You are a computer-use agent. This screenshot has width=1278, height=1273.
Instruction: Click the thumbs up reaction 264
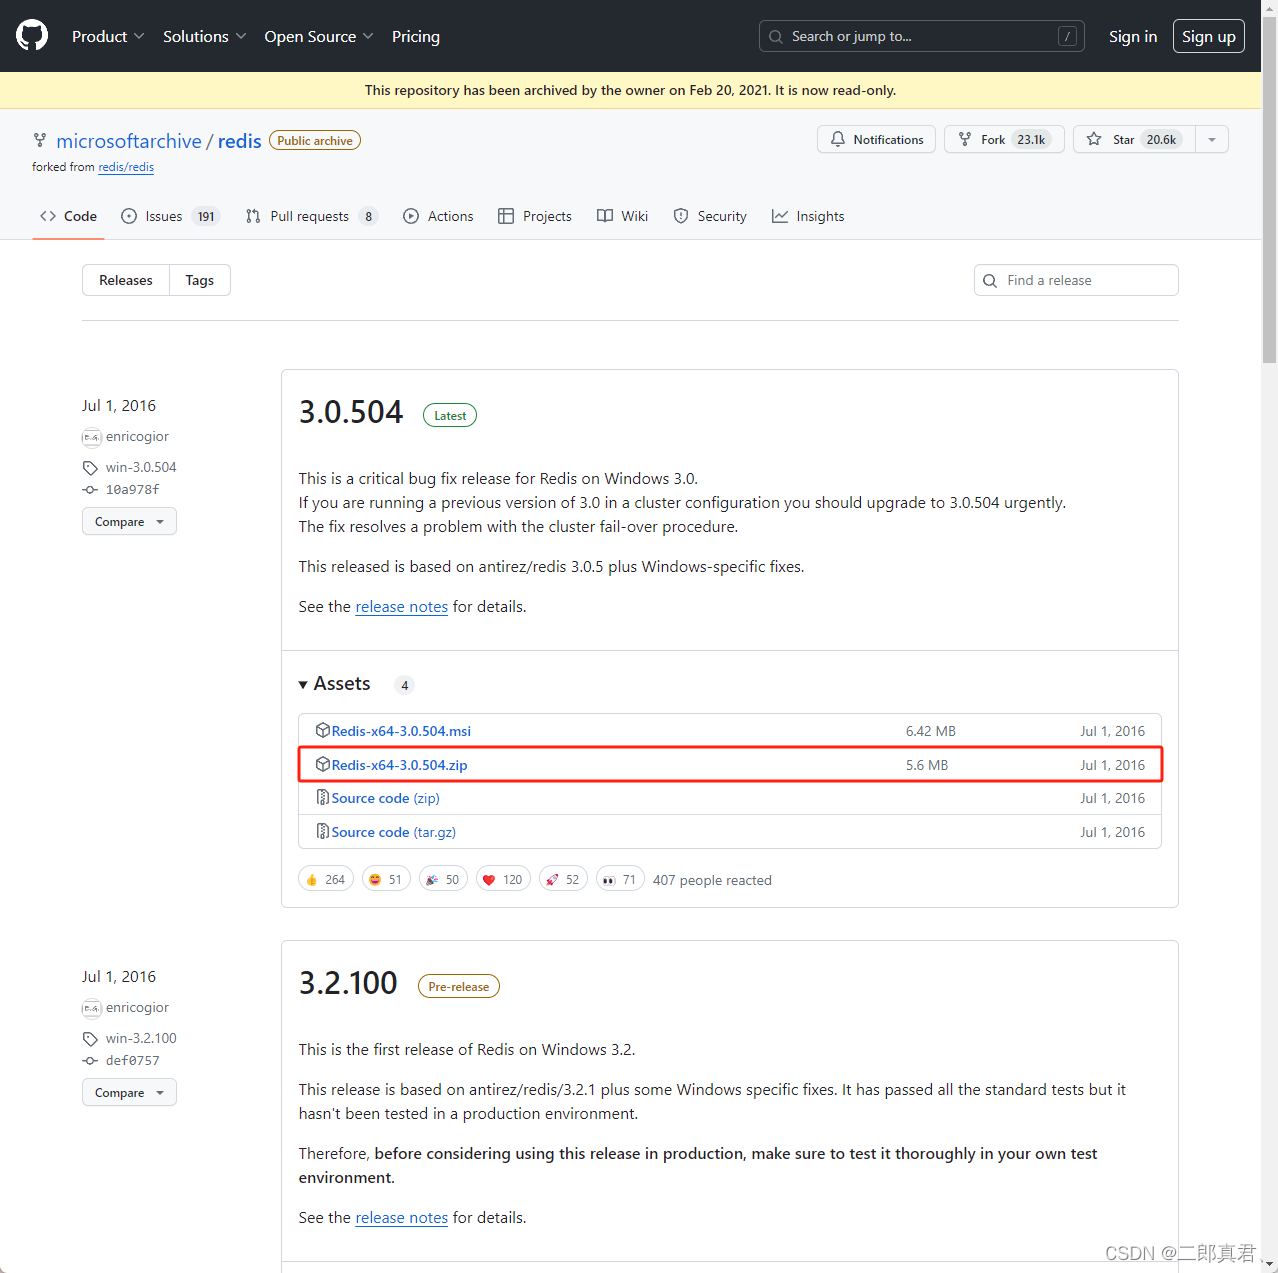click(x=326, y=880)
